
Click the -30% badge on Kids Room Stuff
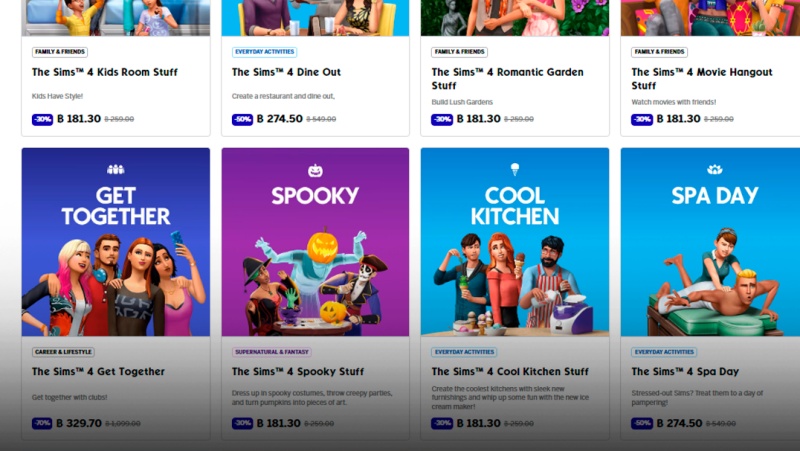click(42, 119)
